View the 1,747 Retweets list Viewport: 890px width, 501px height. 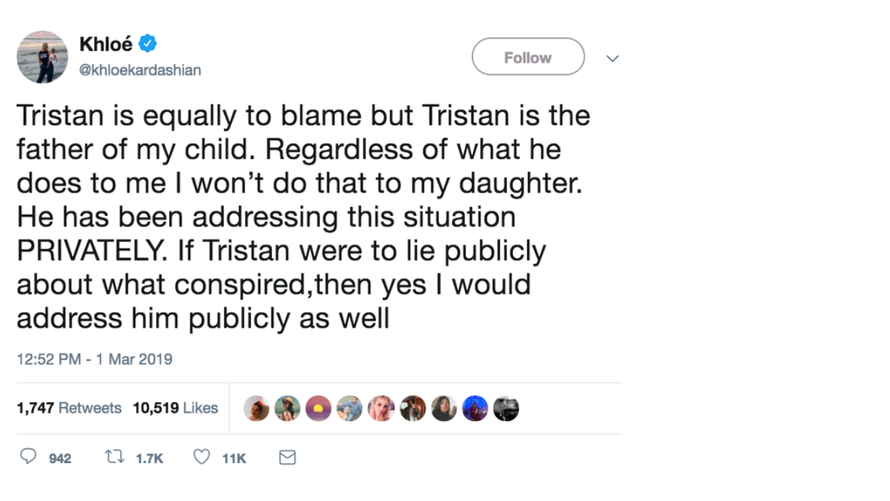(x=69, y=408)
